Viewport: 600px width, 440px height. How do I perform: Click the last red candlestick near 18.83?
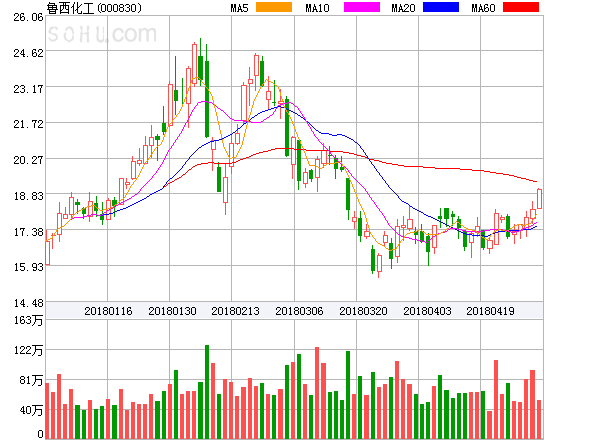tap(539, 199)
